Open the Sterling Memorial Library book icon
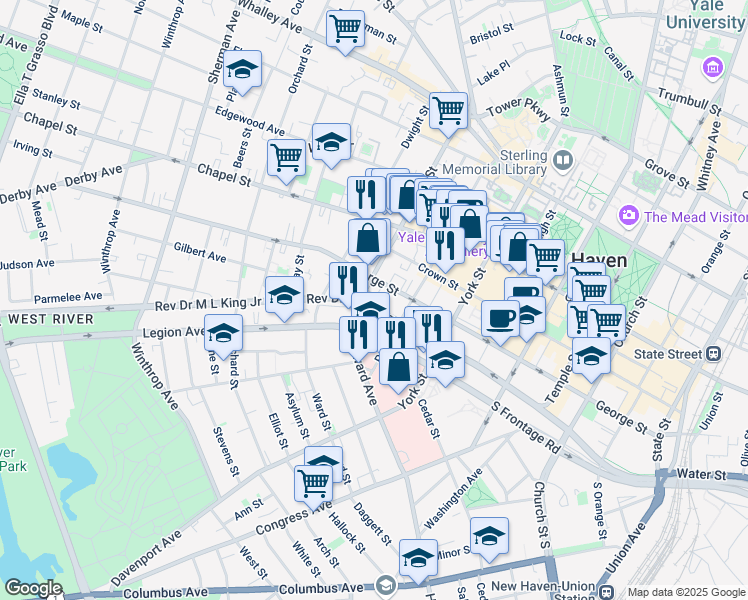 click(563, 161)
